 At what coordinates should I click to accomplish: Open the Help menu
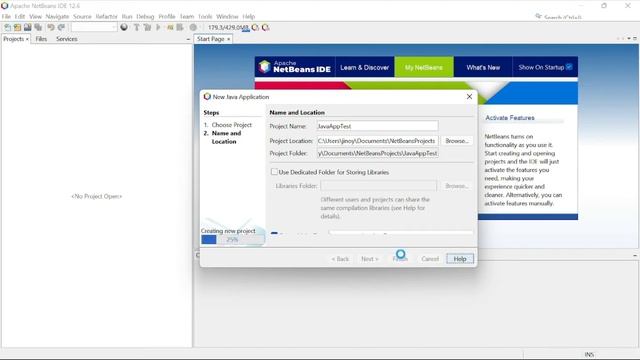tap(249, 16)
